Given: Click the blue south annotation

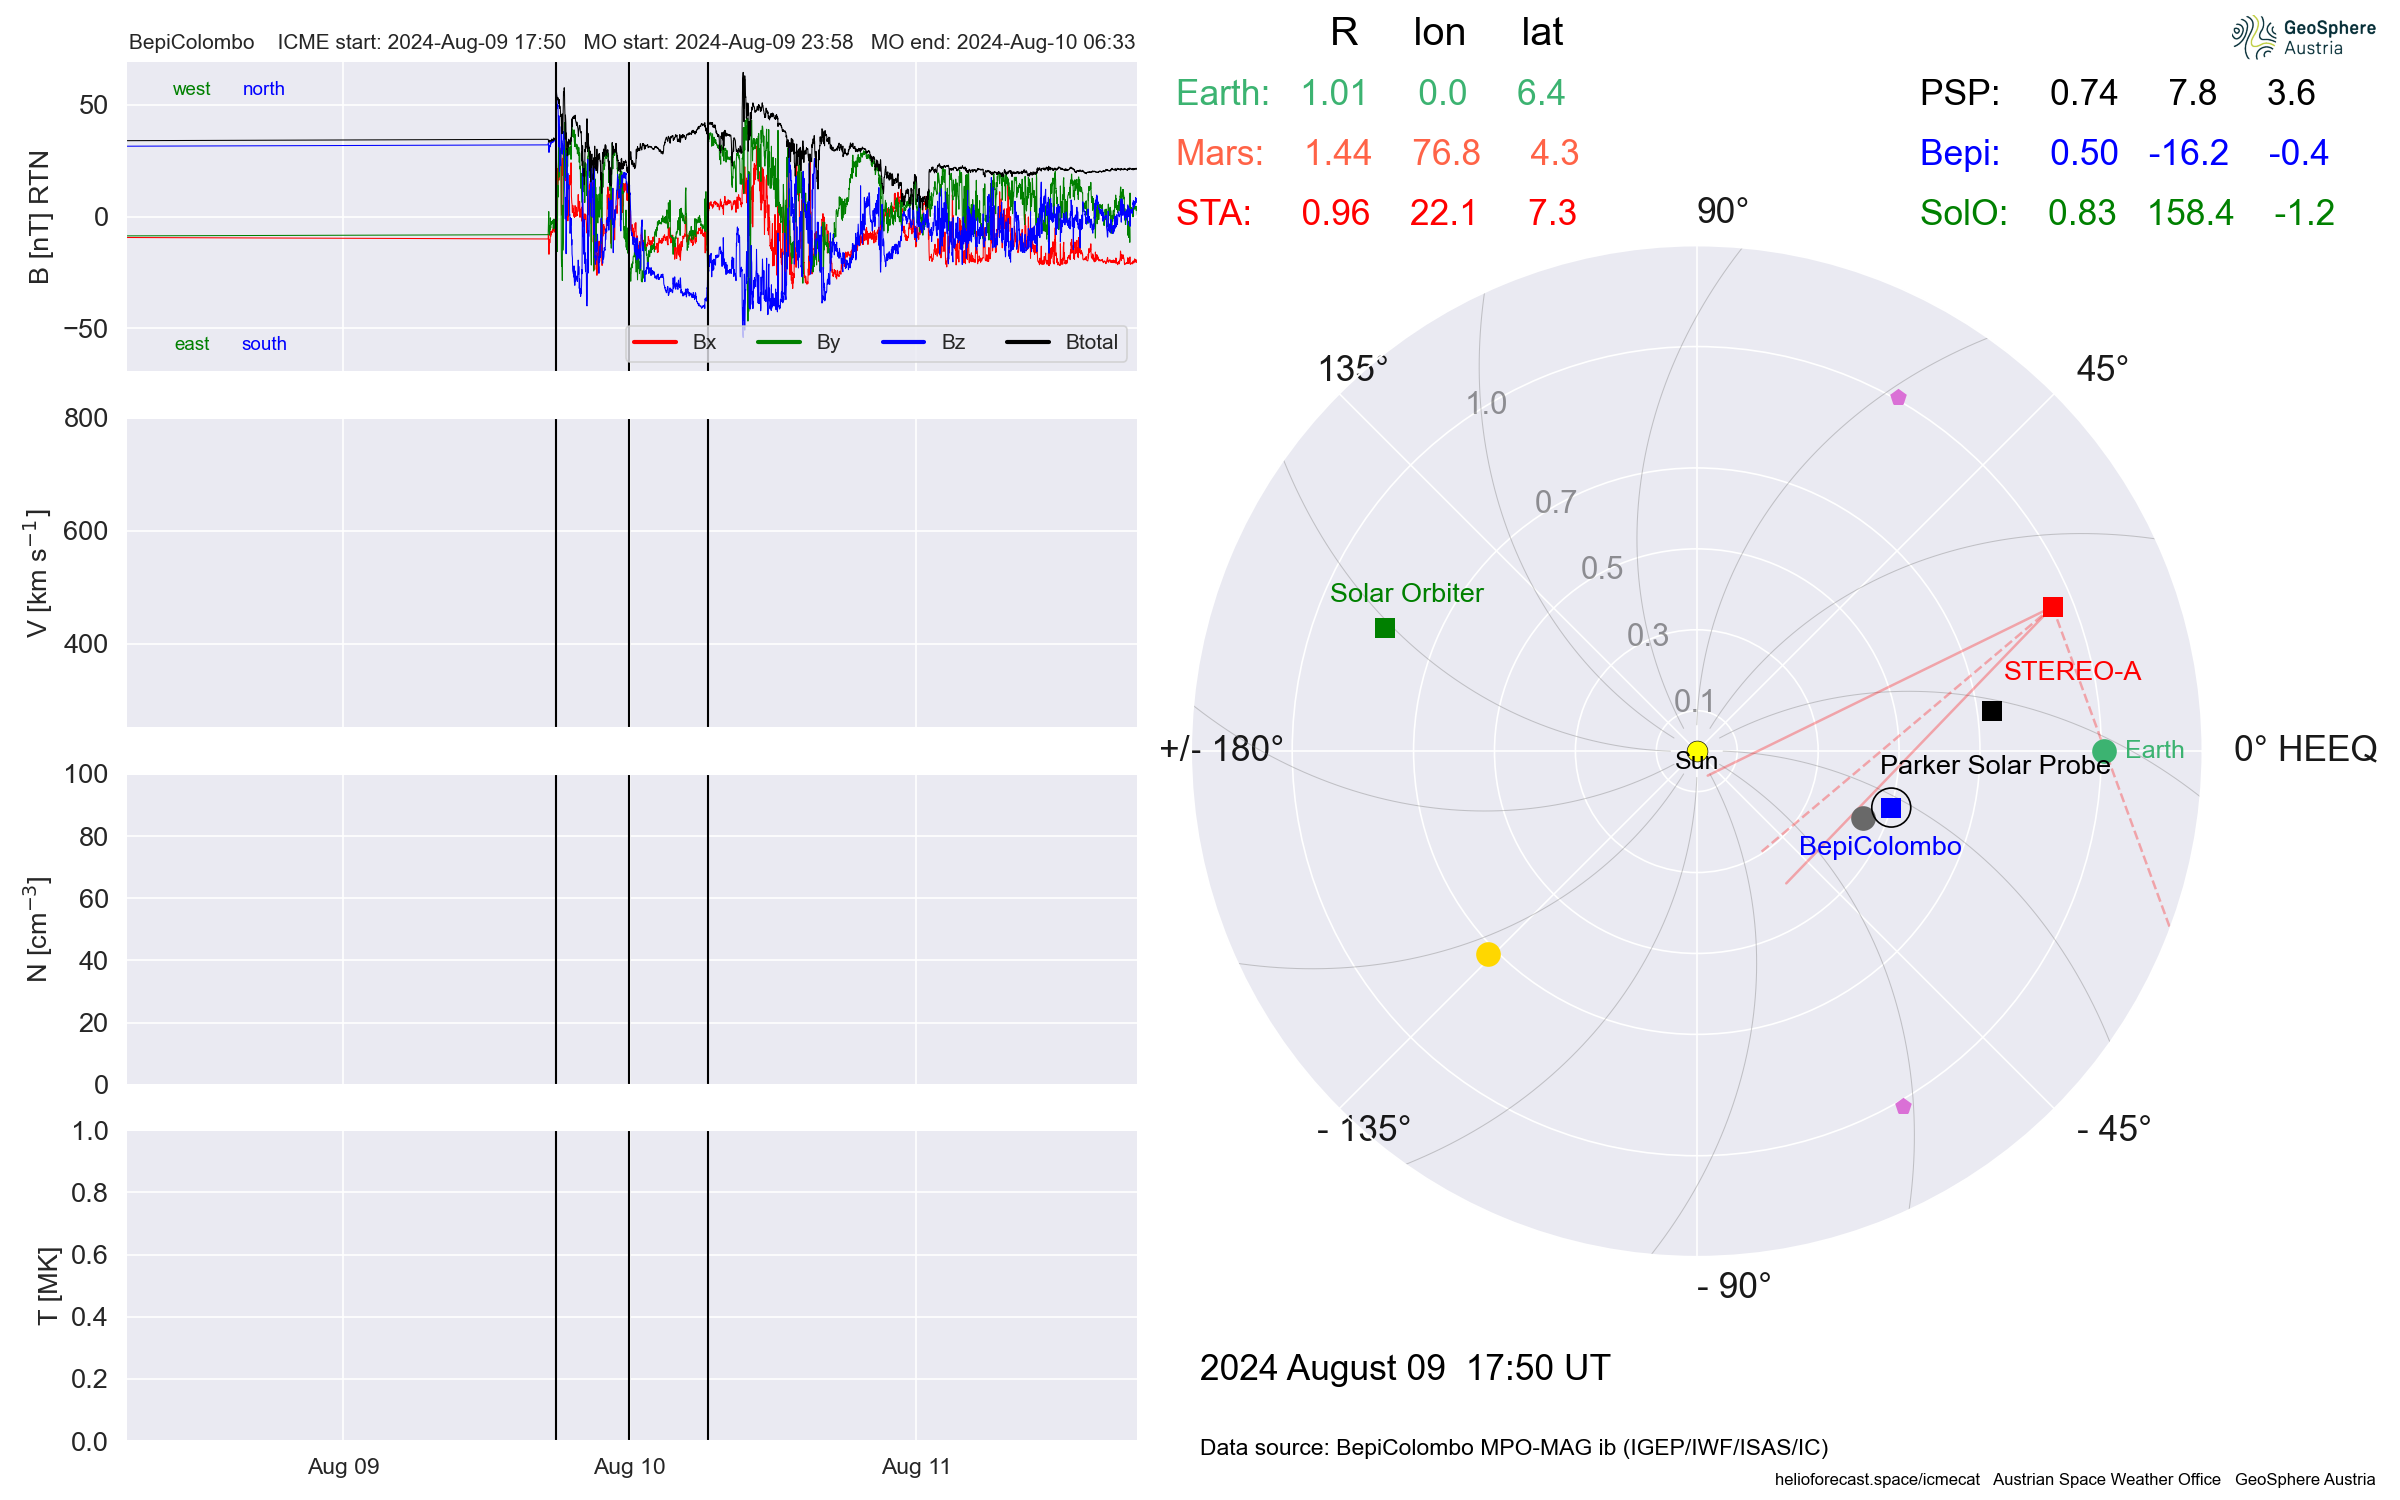Looking at the screenshot, I should [x=264, y=344].
